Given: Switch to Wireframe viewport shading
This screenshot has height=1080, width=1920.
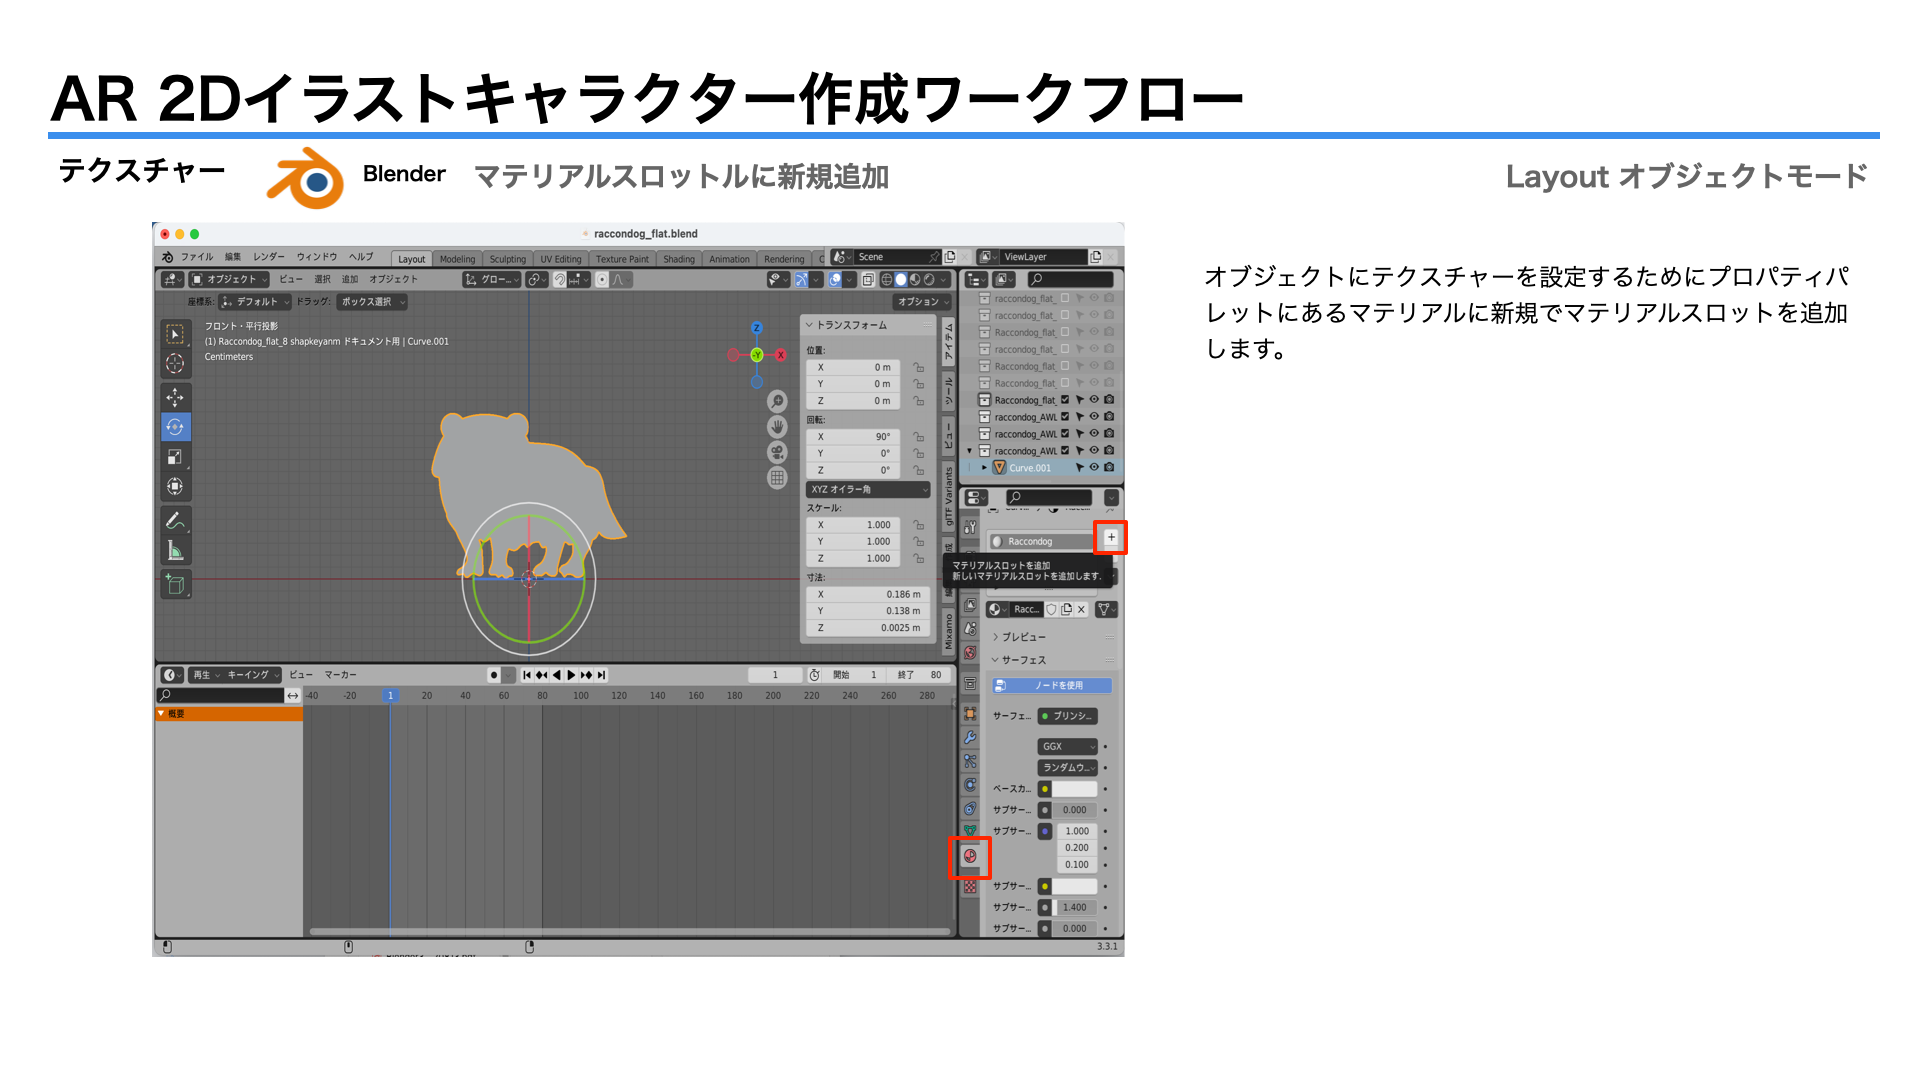Looking at the screenshot, I should coord(887,280).
